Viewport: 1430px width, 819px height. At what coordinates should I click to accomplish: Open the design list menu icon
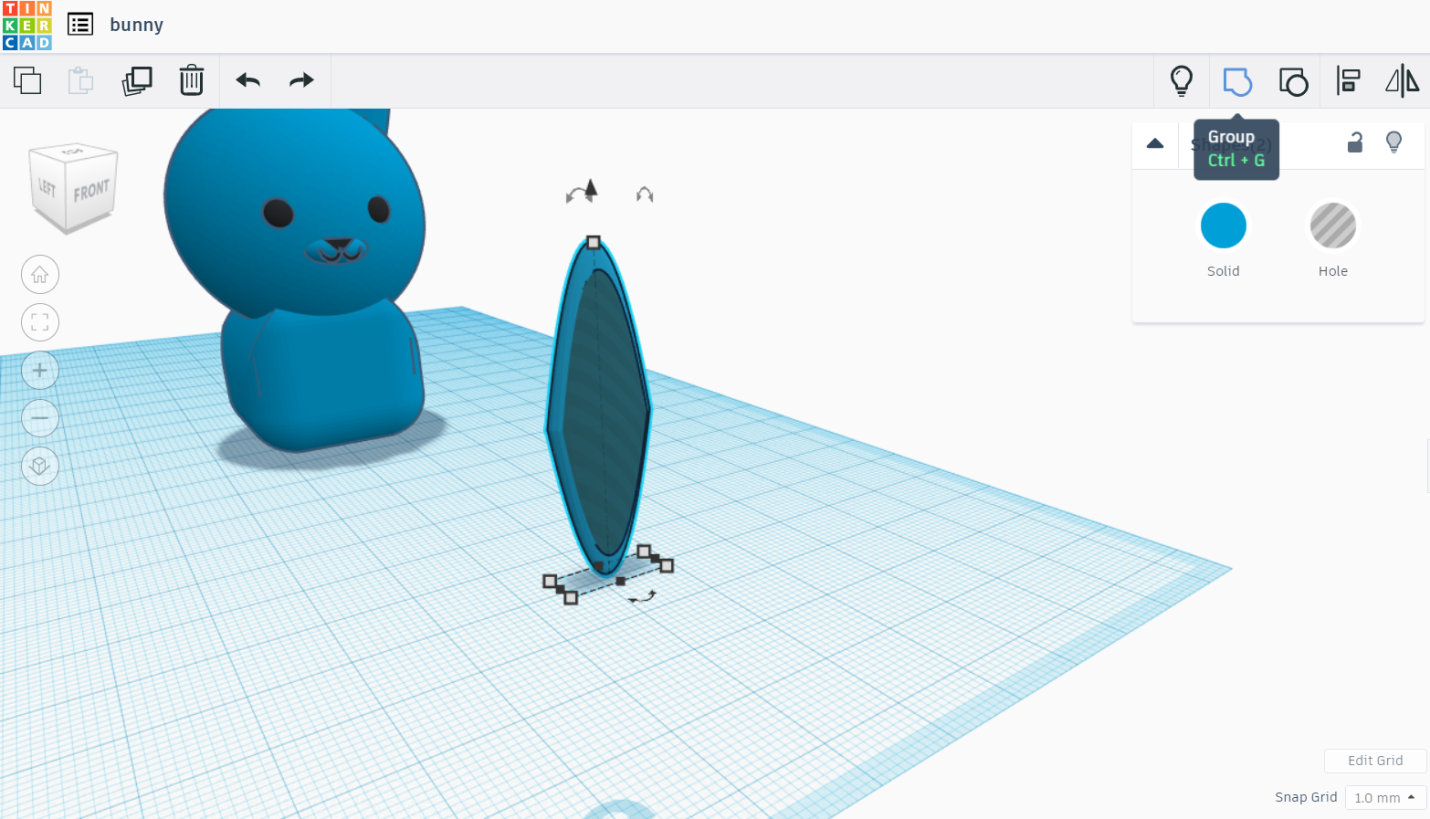point(80,25)
